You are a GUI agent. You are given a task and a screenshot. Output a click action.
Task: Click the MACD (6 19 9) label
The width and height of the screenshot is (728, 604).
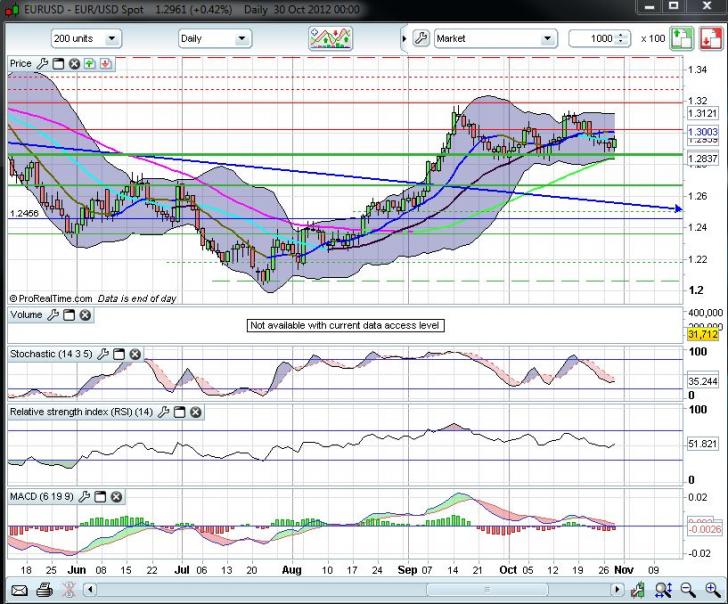[41, 497]
